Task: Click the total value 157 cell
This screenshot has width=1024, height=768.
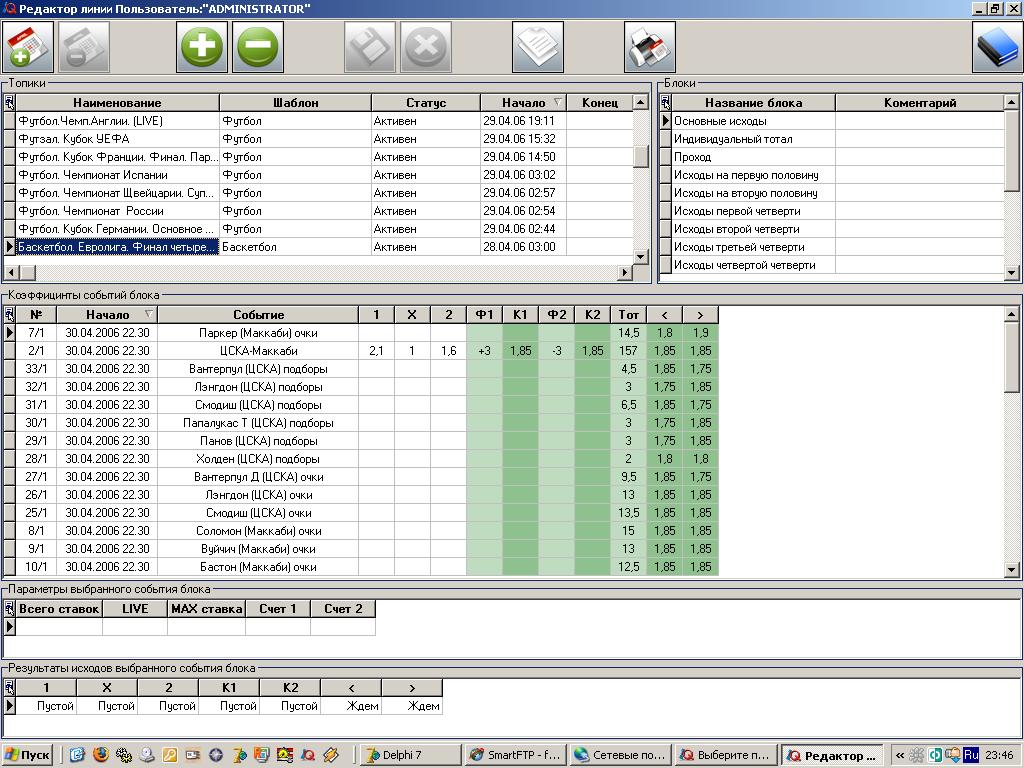Action: 628,351
